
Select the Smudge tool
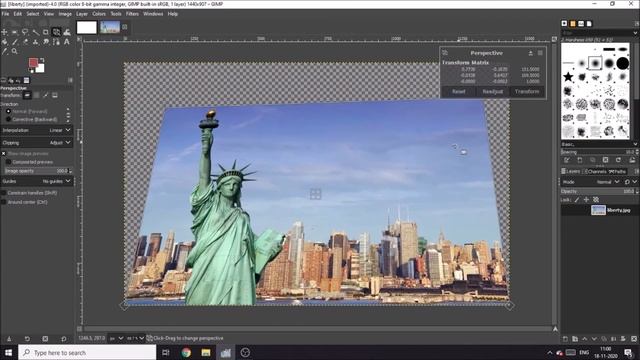pos(46,42)
